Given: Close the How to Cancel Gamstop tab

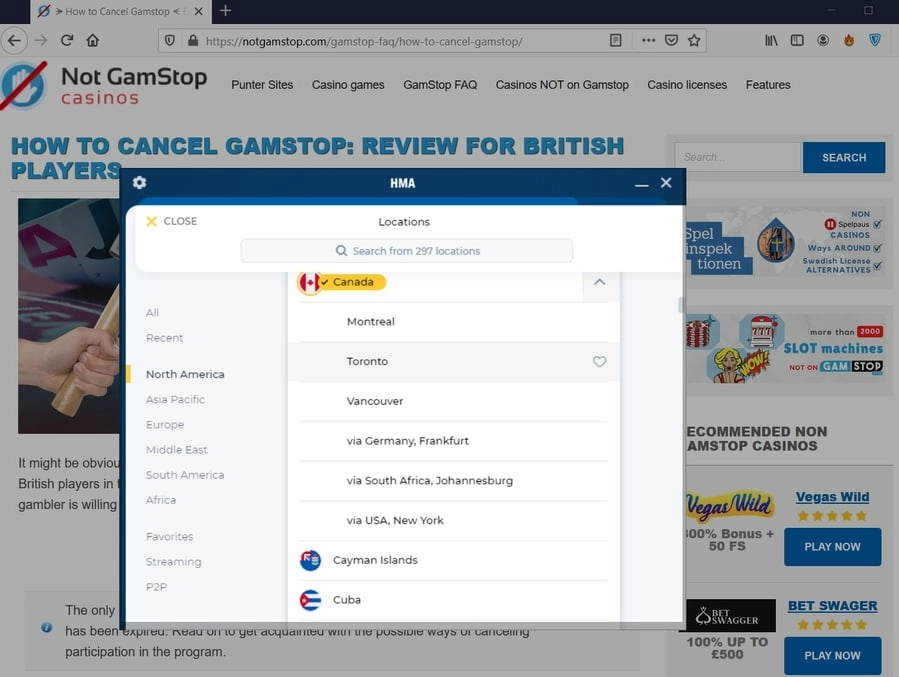Looking at the screenshot, I should [198, 11].
